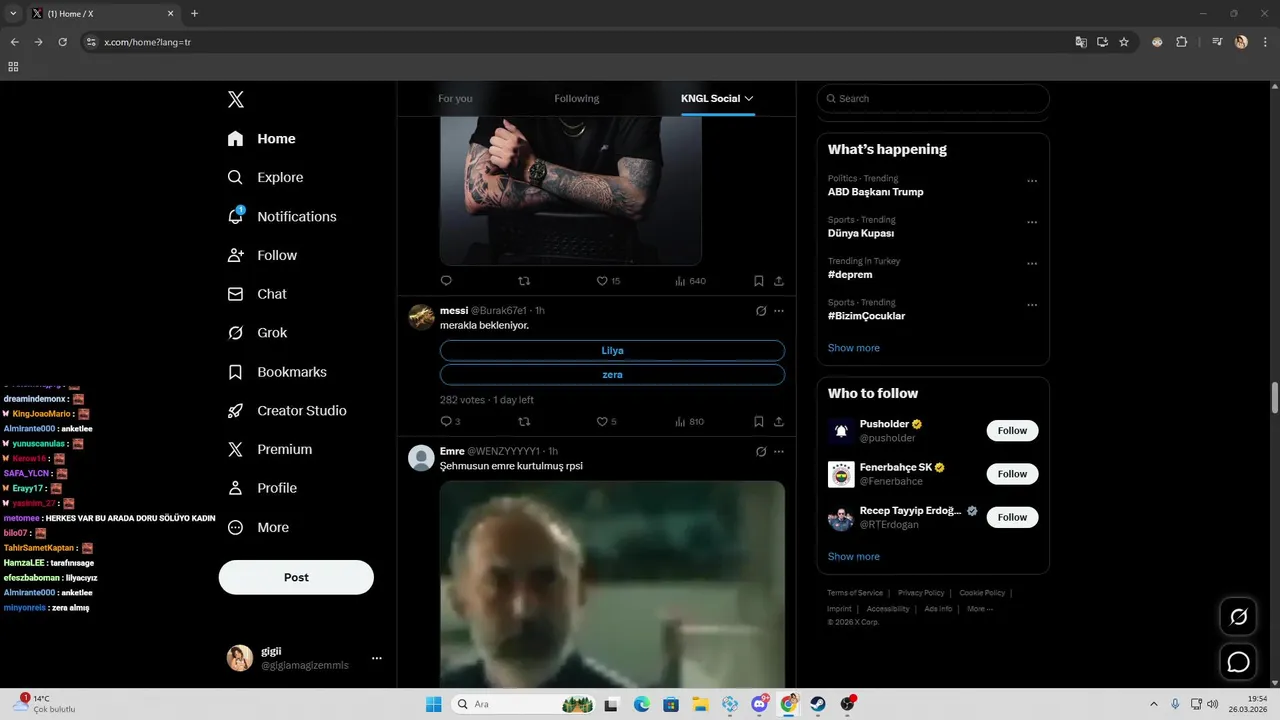Open Profile in the sidebar
This screenshot has height=720, width=1280.
(x=262, y=488)
